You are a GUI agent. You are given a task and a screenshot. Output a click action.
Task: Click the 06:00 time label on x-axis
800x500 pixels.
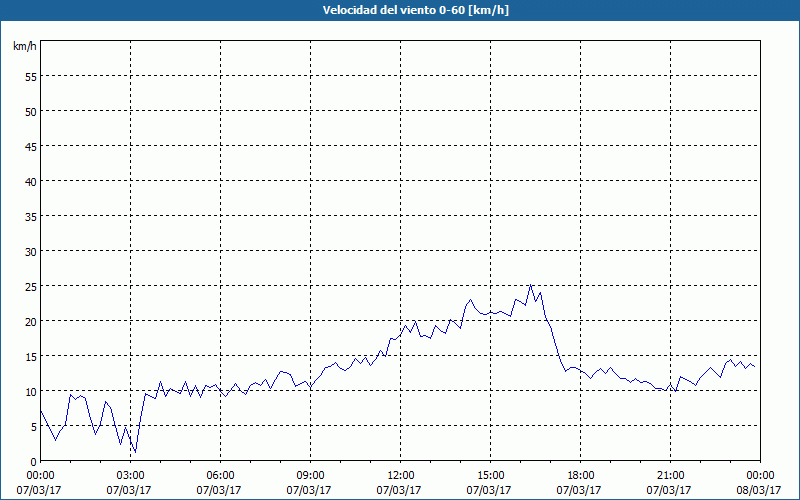click(220, 476)
